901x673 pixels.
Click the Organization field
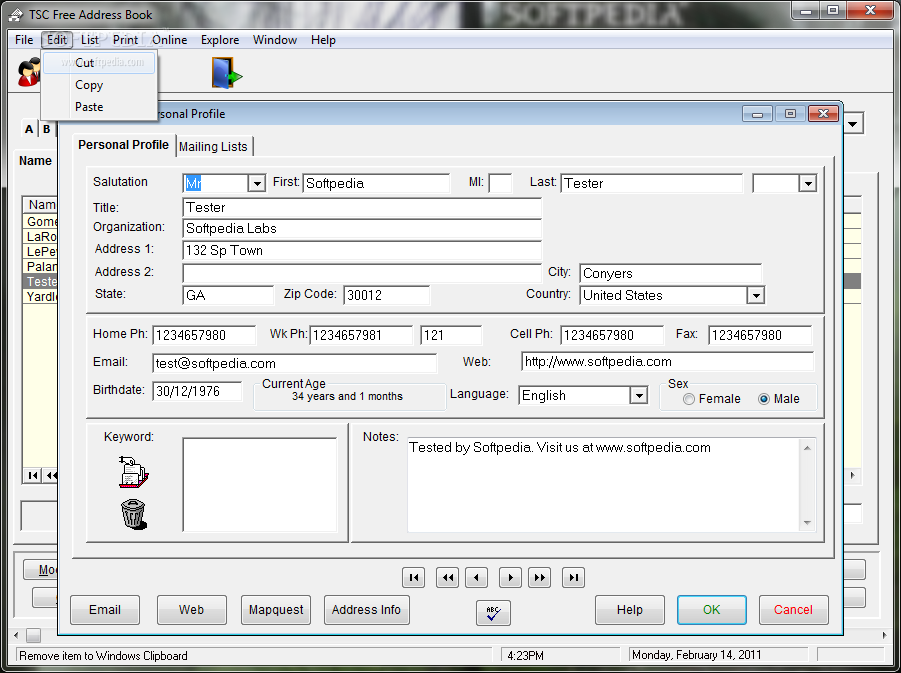click(x=362, y=229)
